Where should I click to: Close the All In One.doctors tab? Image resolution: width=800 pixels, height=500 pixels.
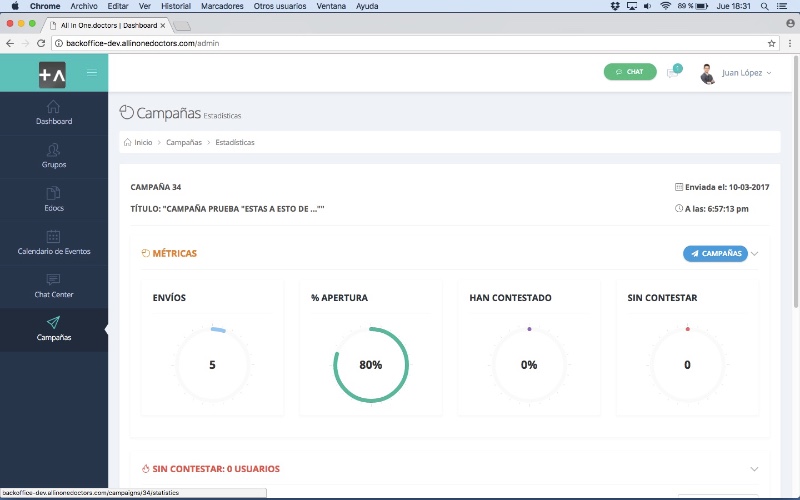click(x=163, y=26)
